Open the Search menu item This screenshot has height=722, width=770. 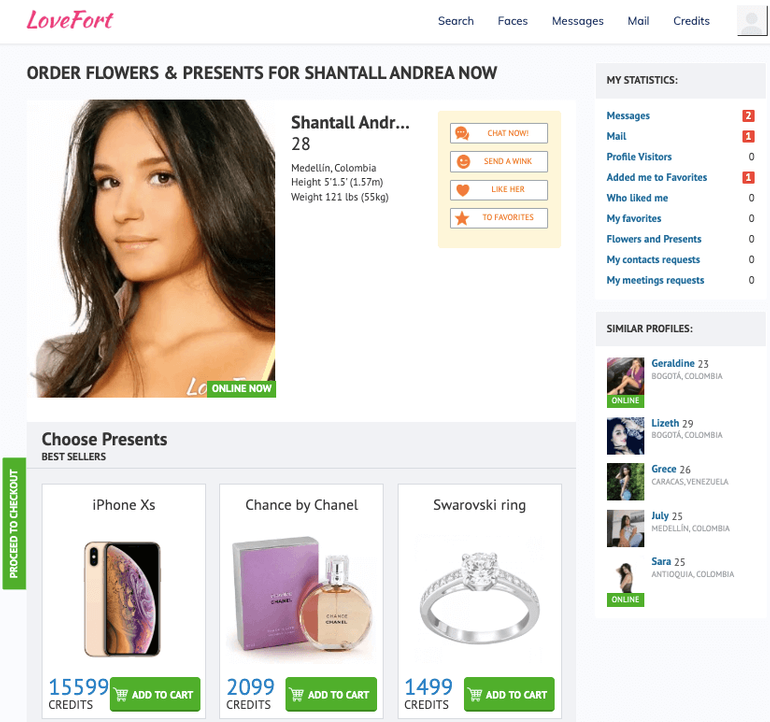coord(456,21)
